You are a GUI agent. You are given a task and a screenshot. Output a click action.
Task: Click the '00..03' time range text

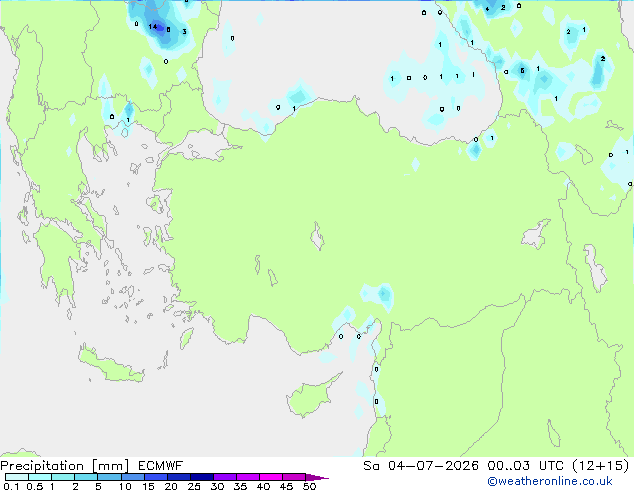pyautogui.click(x=508, y=466)
